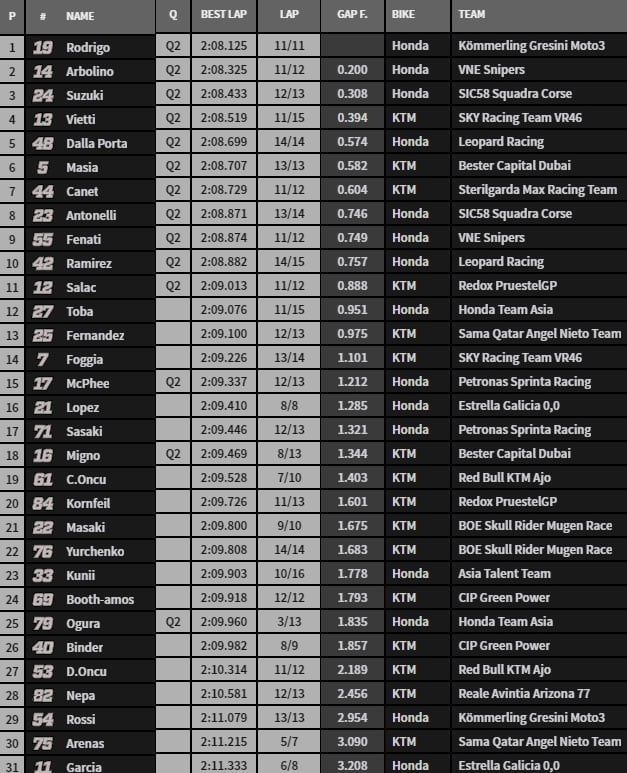Image resolution: width=627 pixels, height=773 pixels.
Task: Click the NAME column header
Action: (80, 16)
